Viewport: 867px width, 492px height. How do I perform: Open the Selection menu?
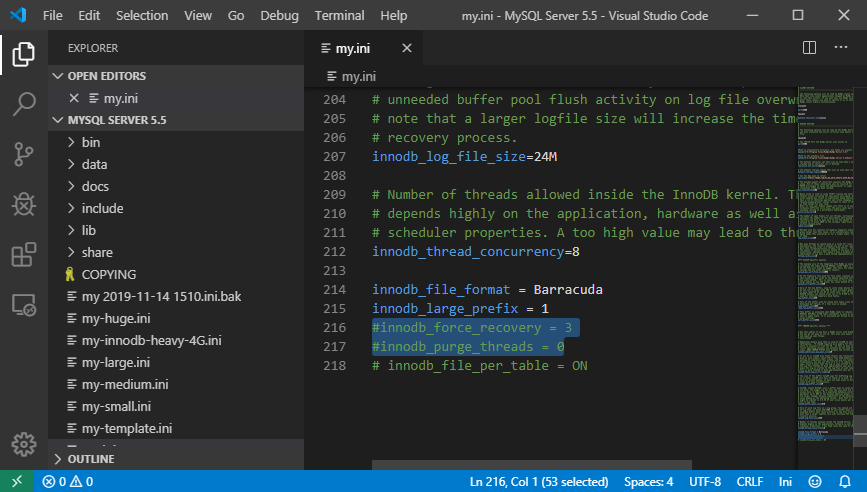point(142,15)
